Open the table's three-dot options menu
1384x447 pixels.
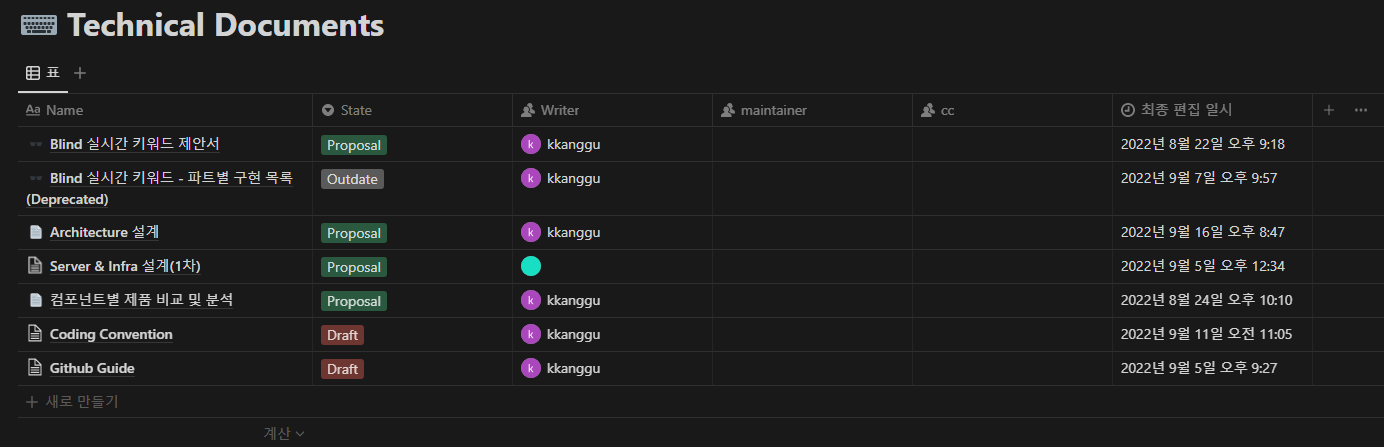click(1361, 110)
